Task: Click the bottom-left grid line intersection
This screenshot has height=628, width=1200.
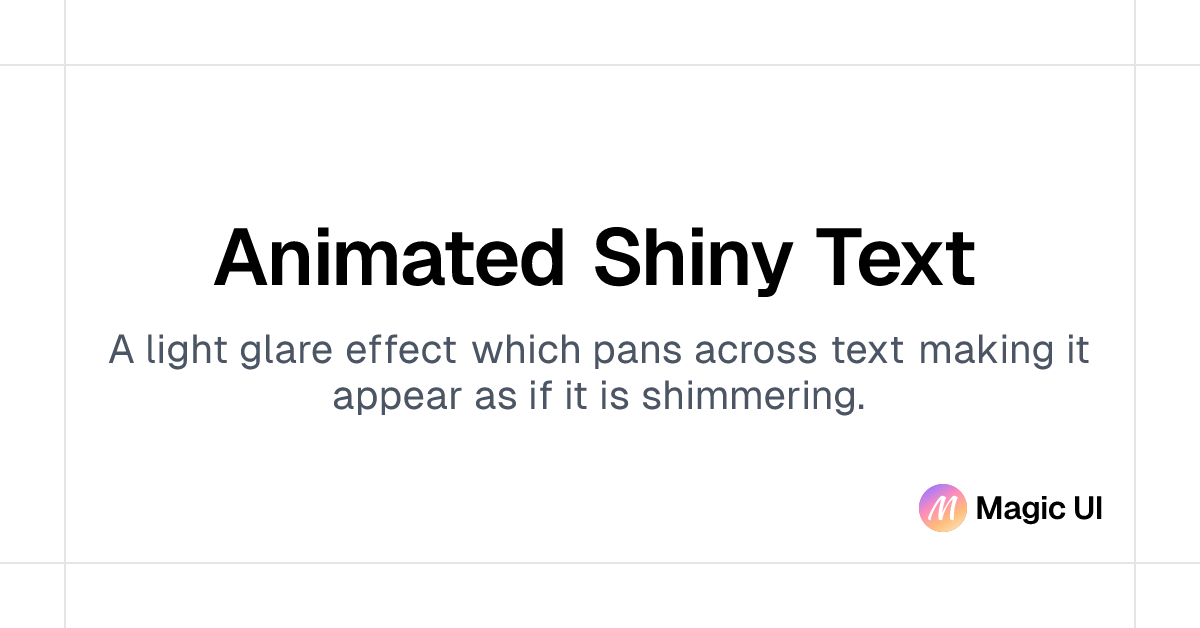Action: tap(65, 563)
